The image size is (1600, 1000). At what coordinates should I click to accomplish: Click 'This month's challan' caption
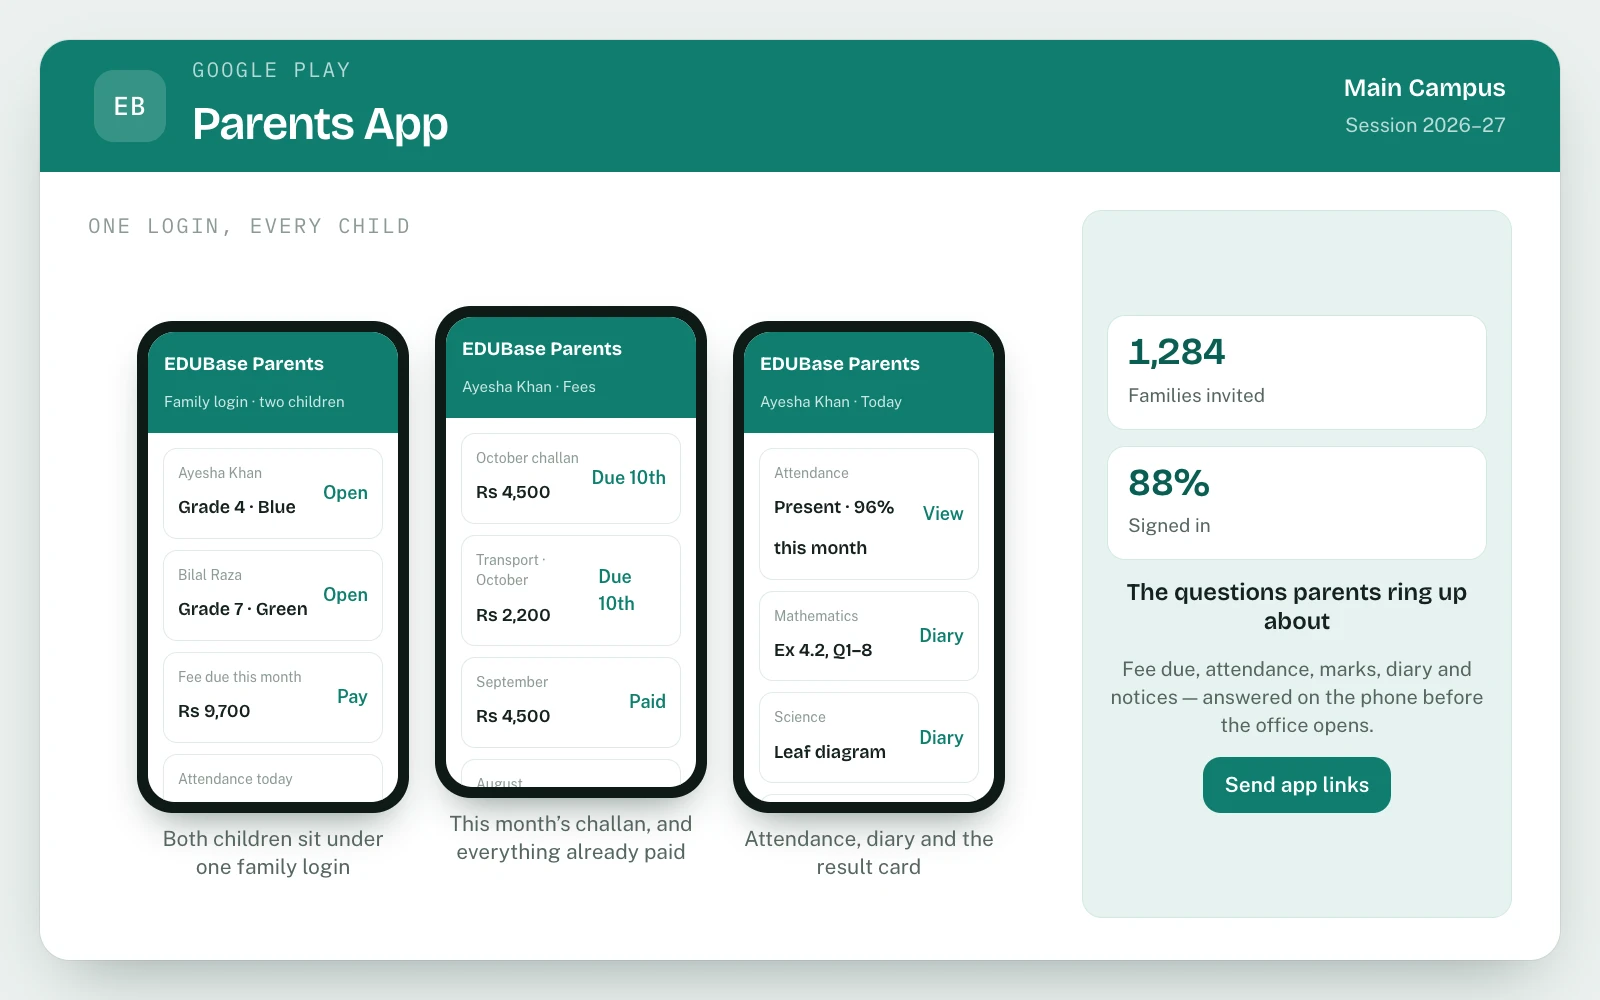[571, 838]
